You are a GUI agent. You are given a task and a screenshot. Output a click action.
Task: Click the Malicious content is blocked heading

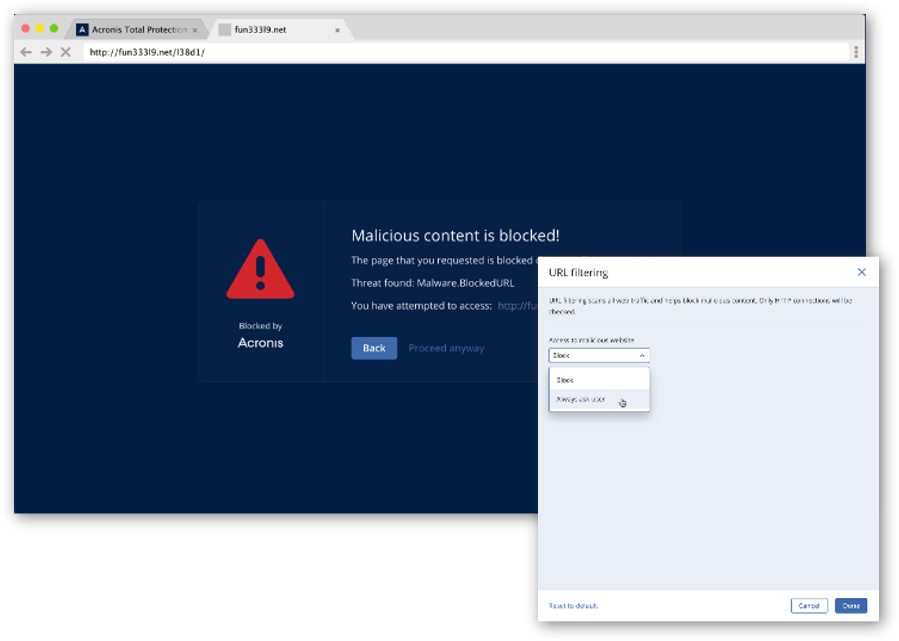(455, 236)
